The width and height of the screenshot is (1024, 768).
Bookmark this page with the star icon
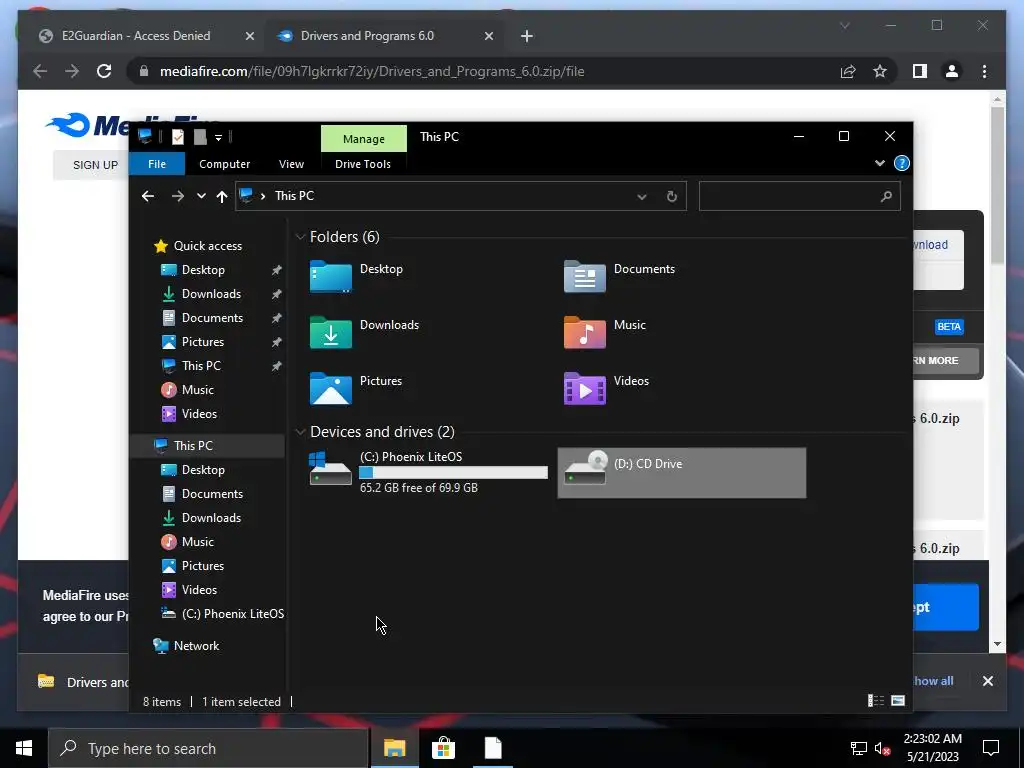pos(880,71)
